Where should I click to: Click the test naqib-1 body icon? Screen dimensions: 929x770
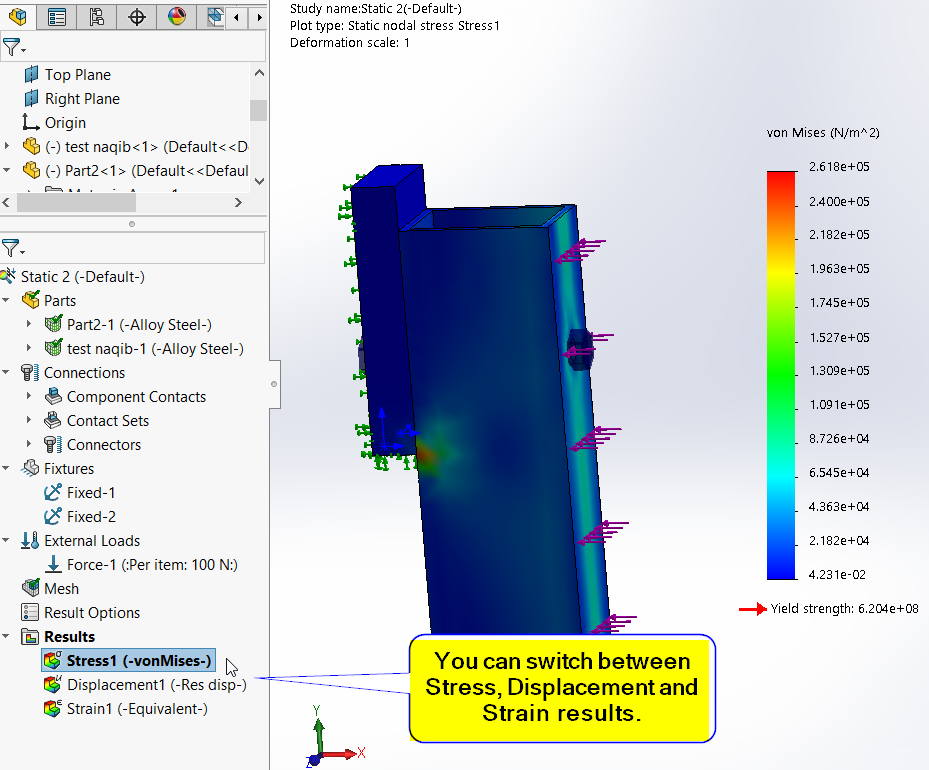53,348
